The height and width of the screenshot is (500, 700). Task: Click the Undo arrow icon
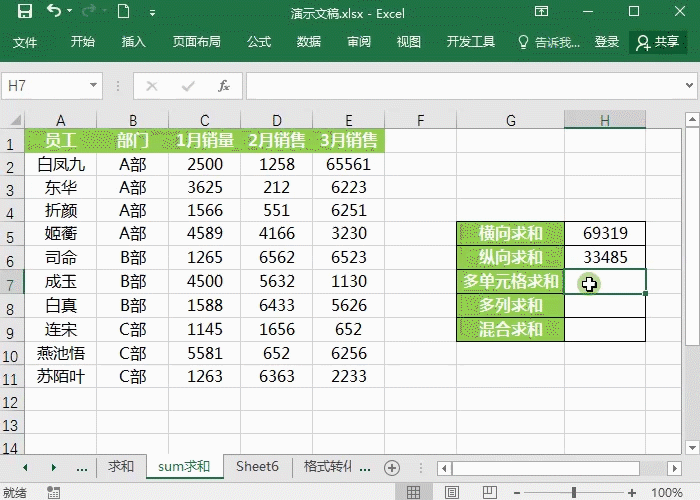coord(53,11)
